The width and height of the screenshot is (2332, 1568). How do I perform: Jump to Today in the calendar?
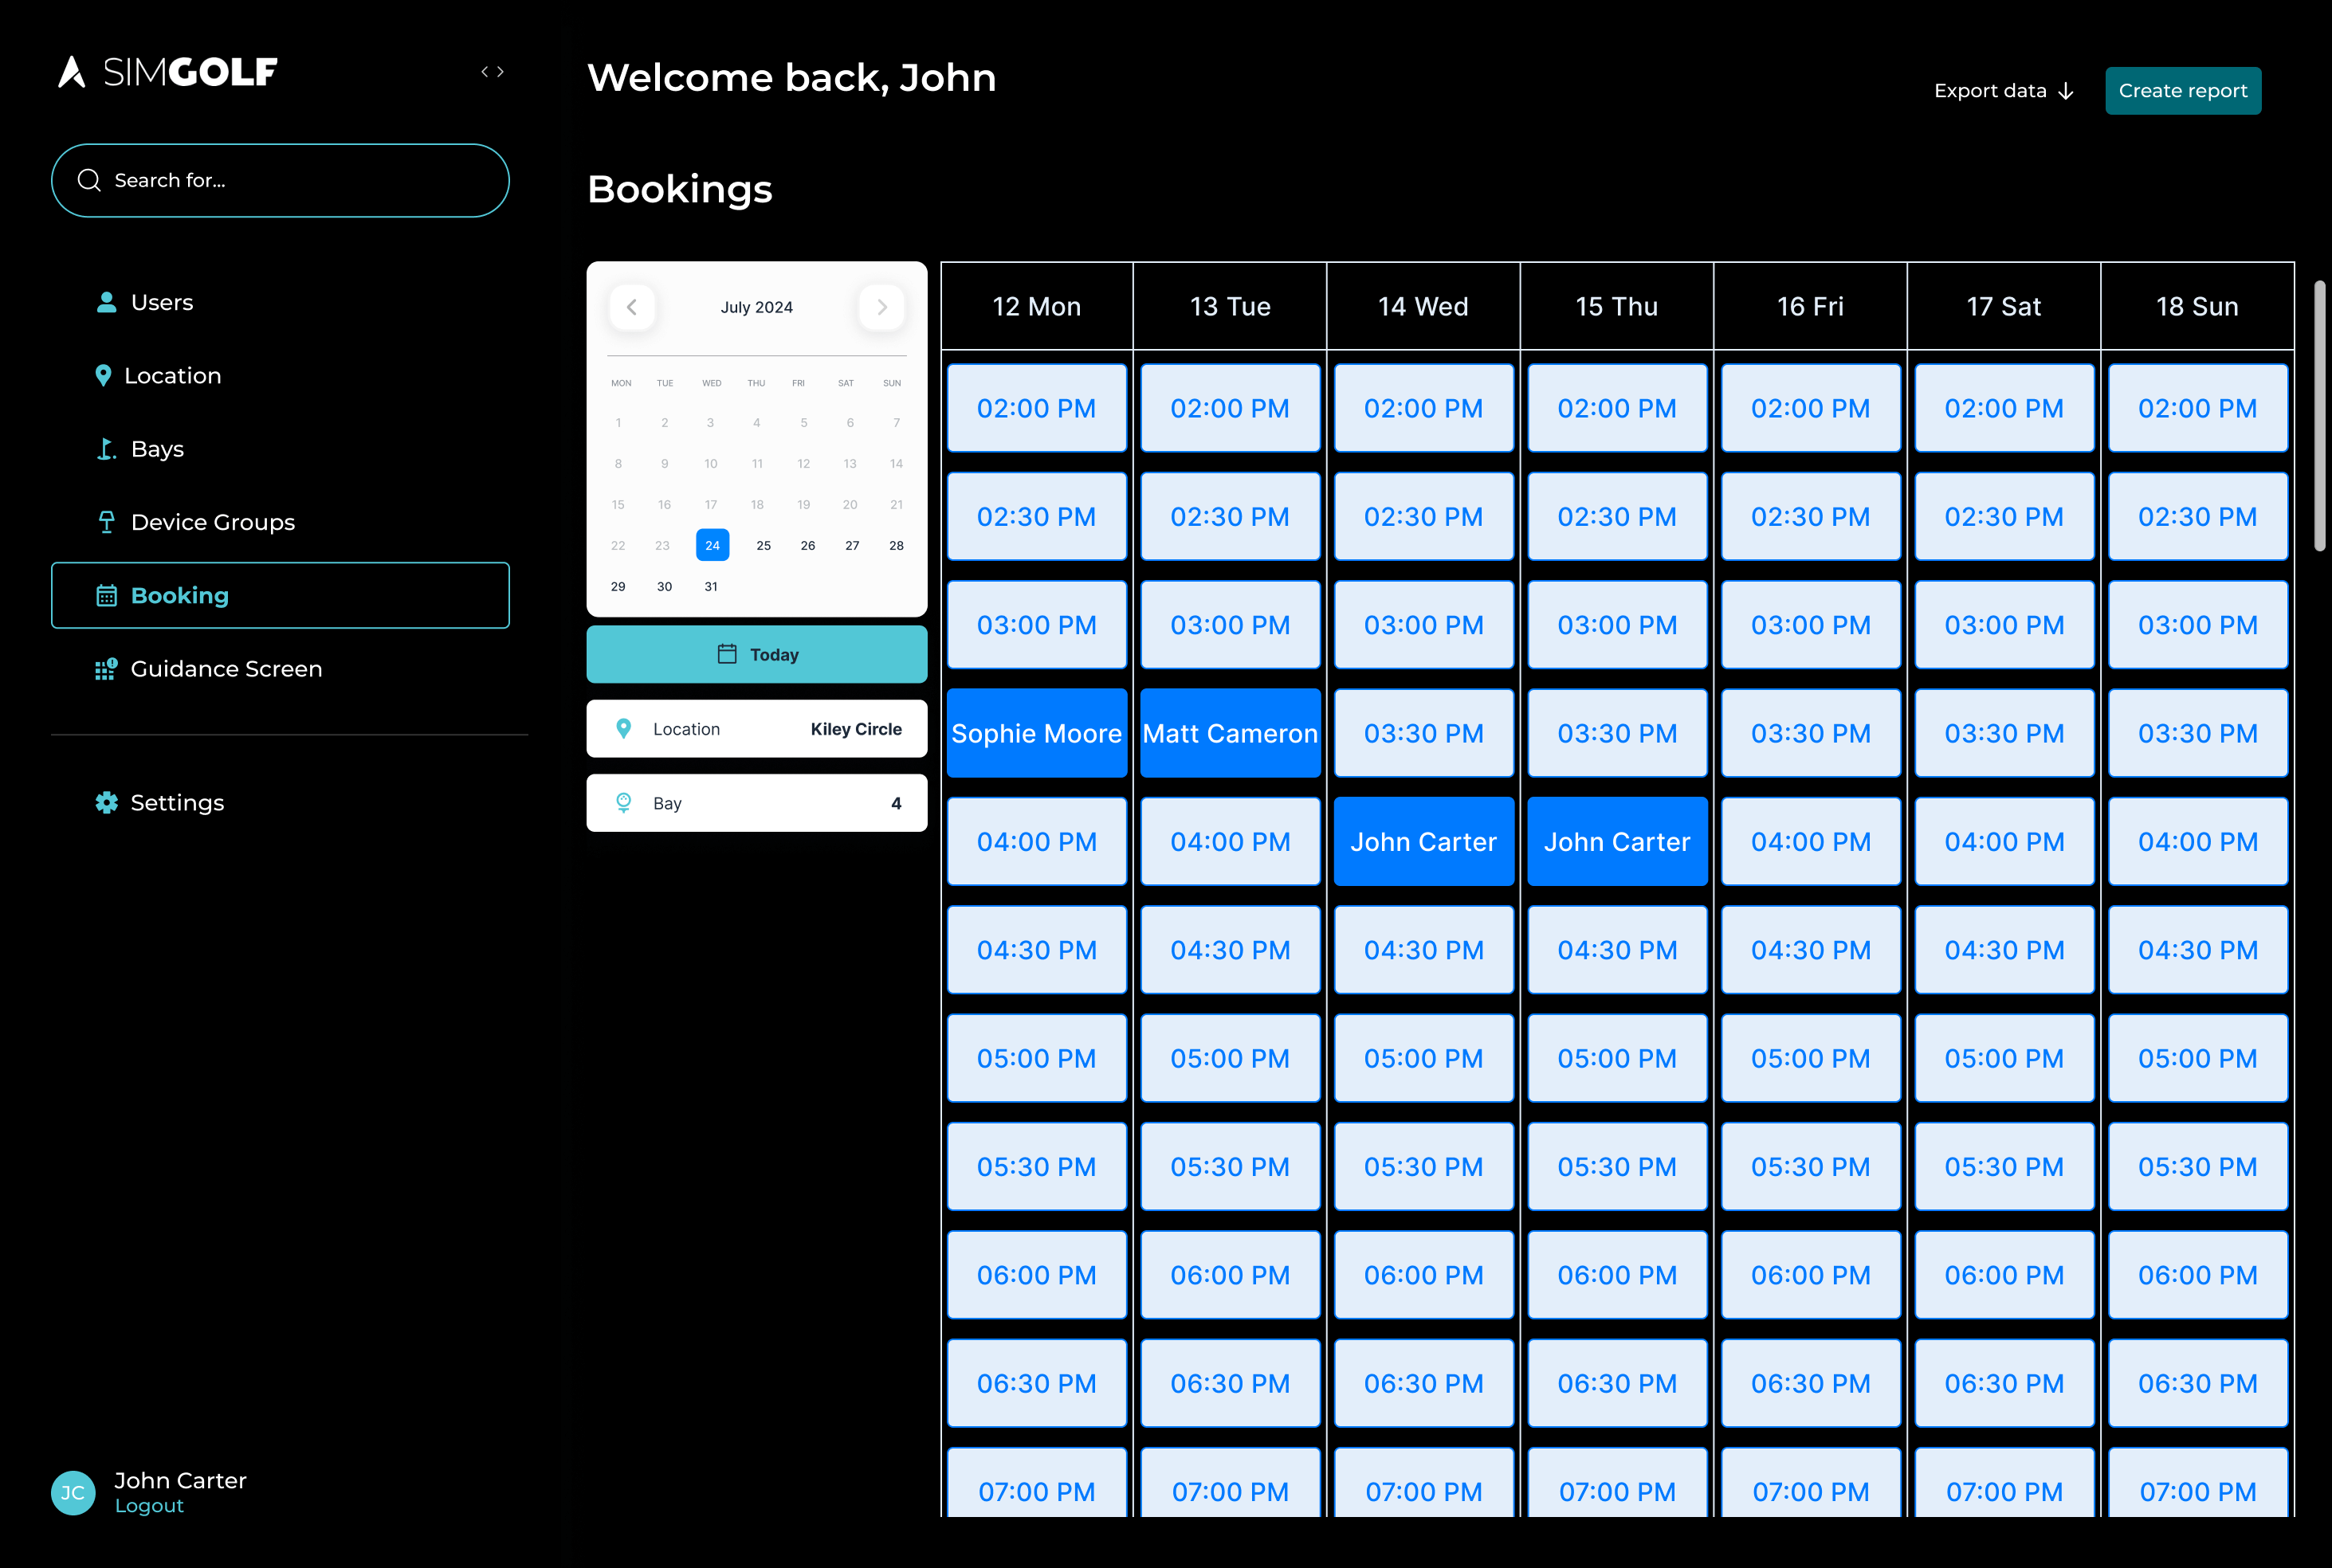click(756, 655)
